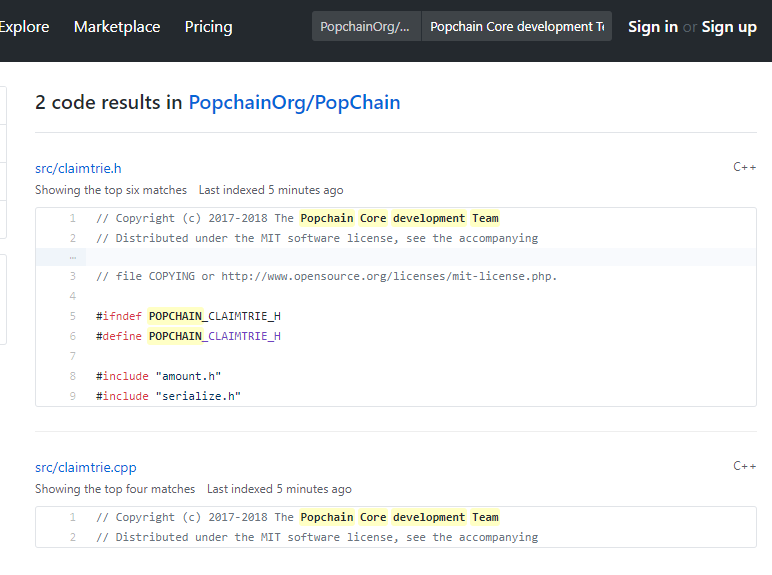The width and height of the screenshot is (772, 575).
Task: Click the Copyright line in claimtrie.cpp
Action: point(297,517)
